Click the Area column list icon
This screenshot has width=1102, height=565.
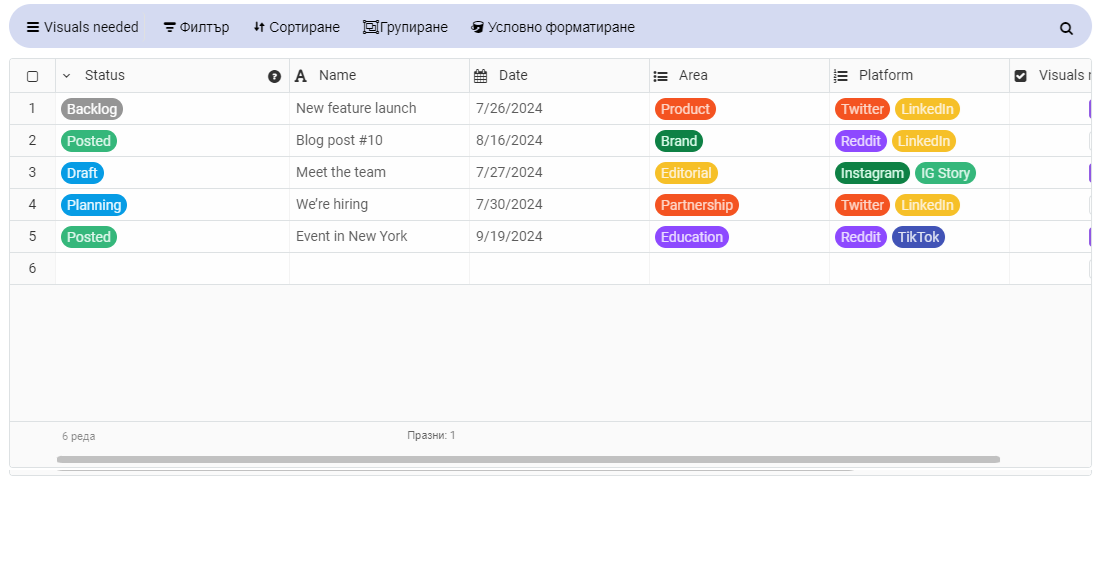661,76
